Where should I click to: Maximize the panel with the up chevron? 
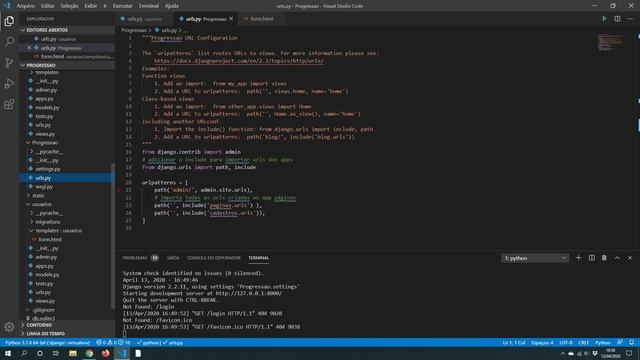[x=617, y=258]
